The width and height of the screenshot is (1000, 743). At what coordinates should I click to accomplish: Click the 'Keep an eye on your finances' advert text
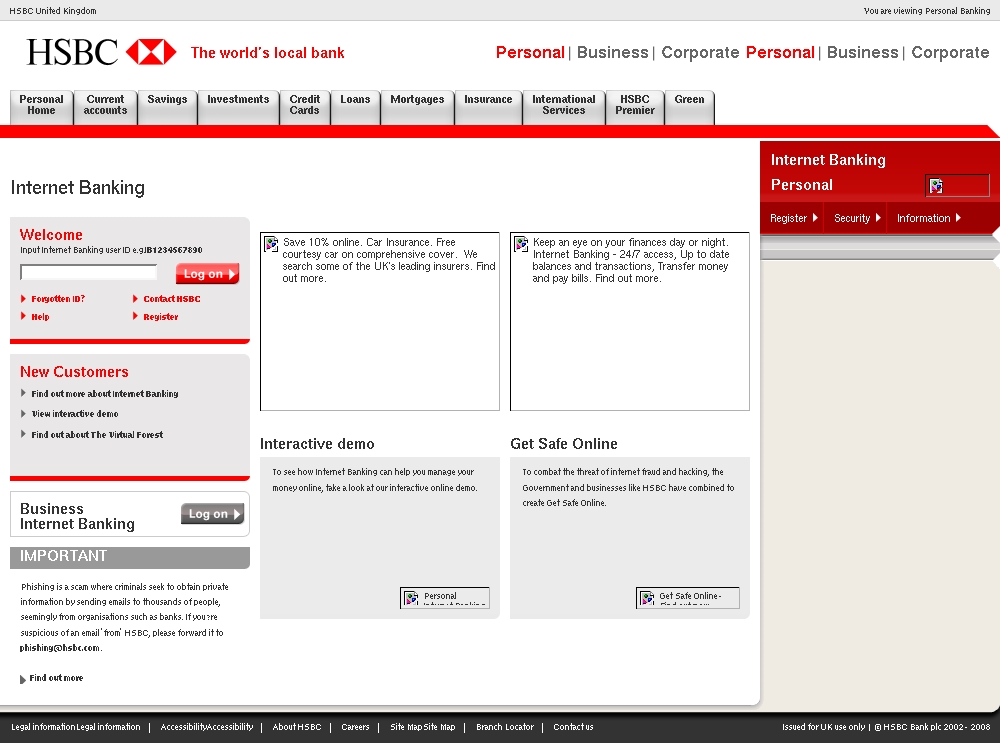coord(631,260)
